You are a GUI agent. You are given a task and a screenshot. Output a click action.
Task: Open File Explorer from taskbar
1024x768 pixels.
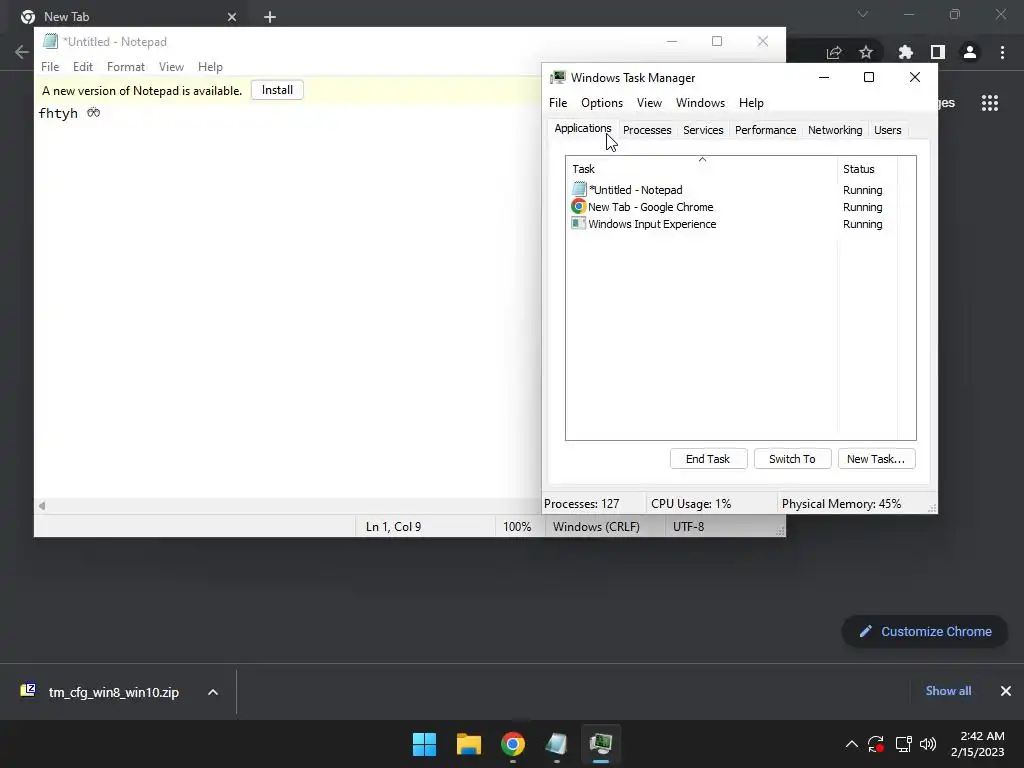(x=469, y=744)
